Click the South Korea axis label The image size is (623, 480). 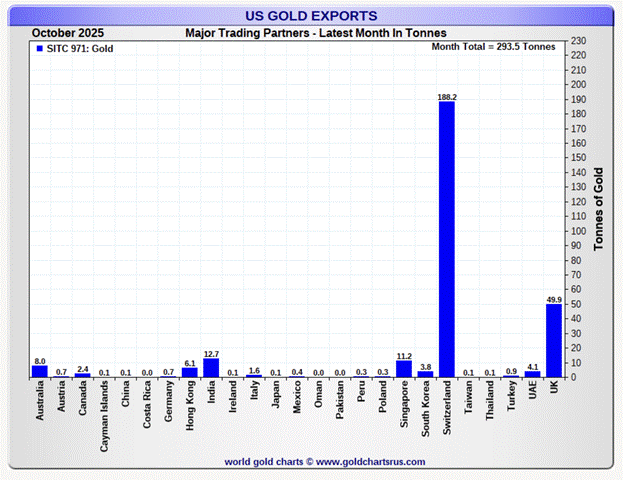(425, 410)
